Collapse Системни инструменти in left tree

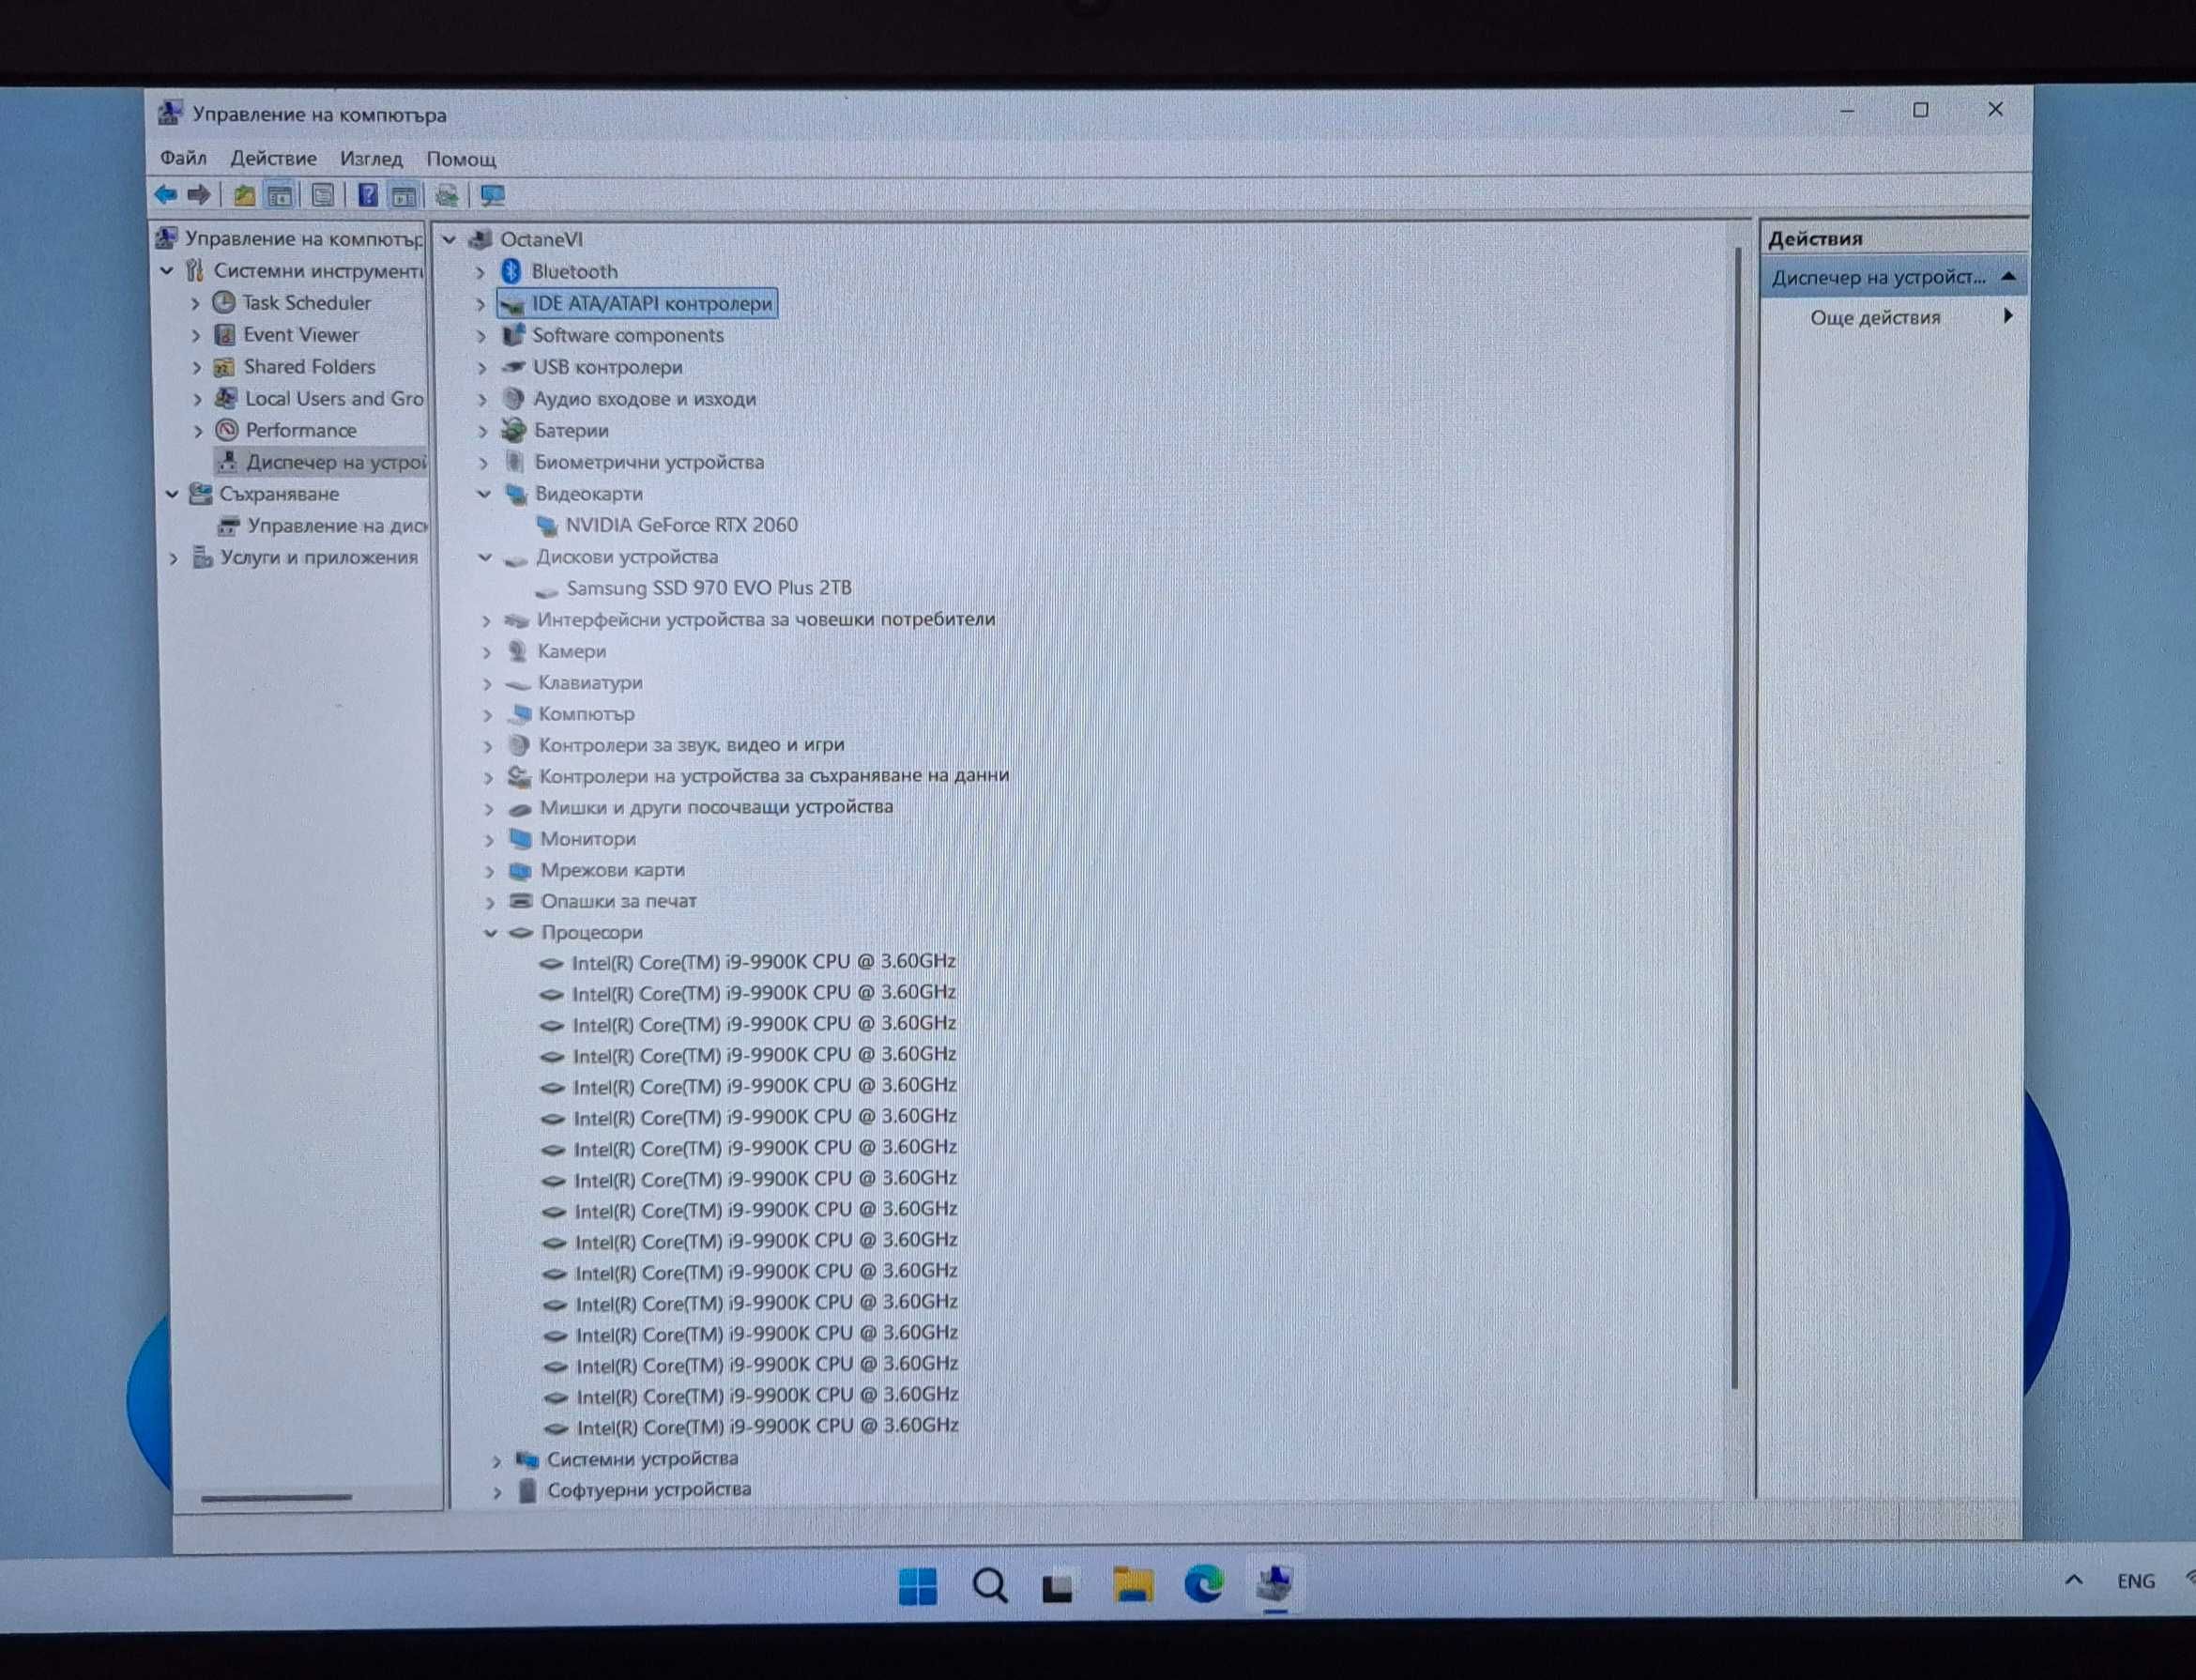pyautogui.click(x=167, y=270)
